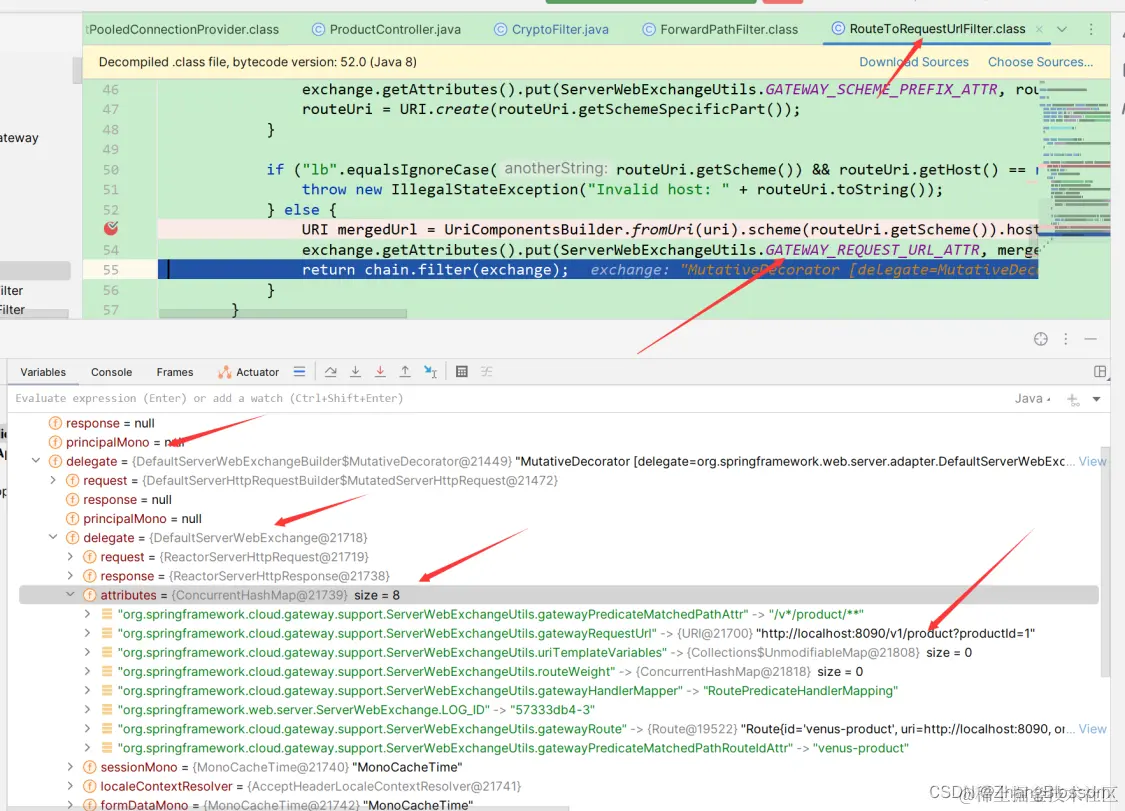Open the debug panel vertical dots options

click(1065, 339)
